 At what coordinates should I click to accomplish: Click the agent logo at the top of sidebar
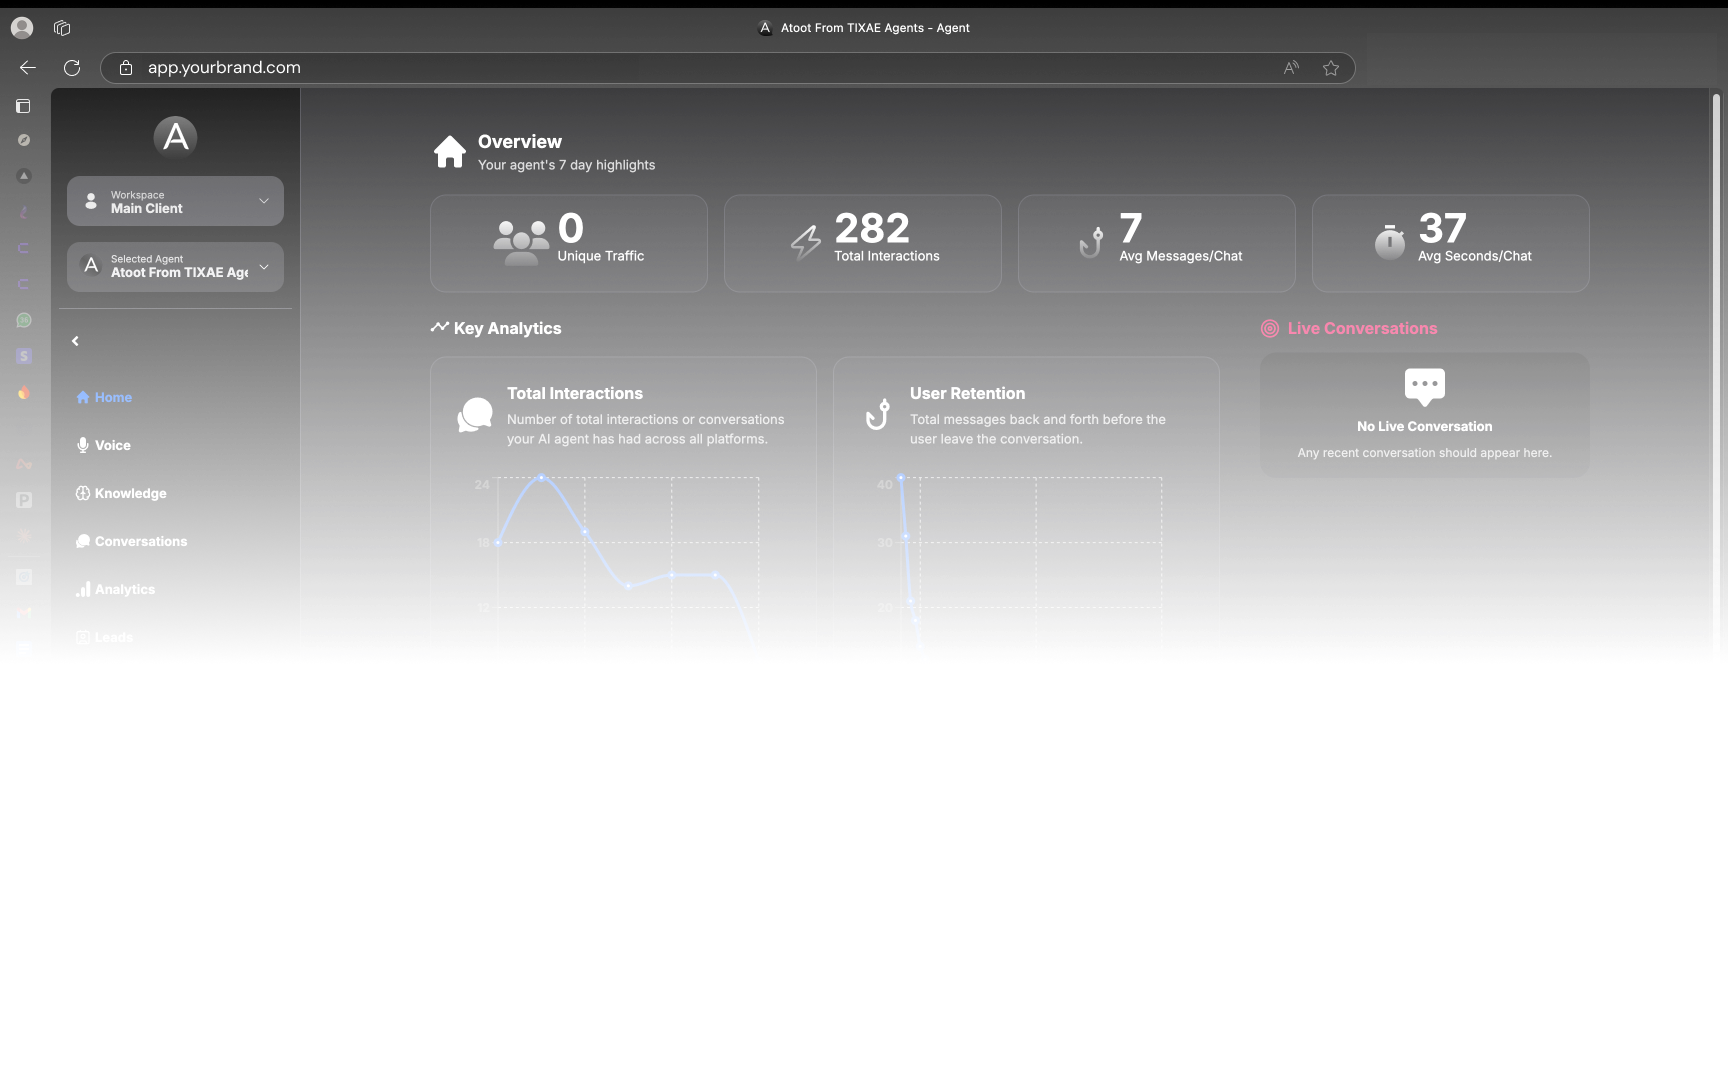(x=175, y=137)
